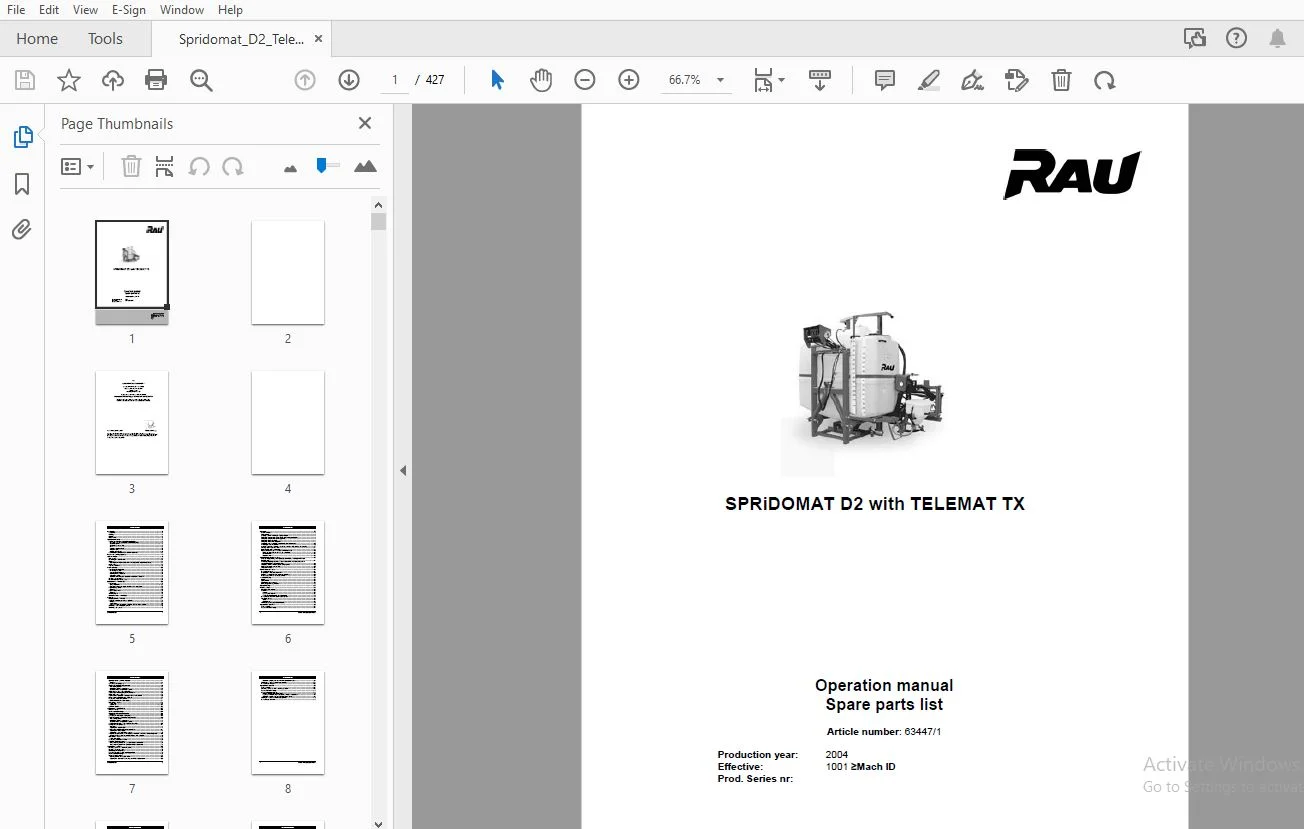The height and width of the screenshot is (829, 1304).
Task: Close the Page Thumbnails panel
Action: [365, 123]
